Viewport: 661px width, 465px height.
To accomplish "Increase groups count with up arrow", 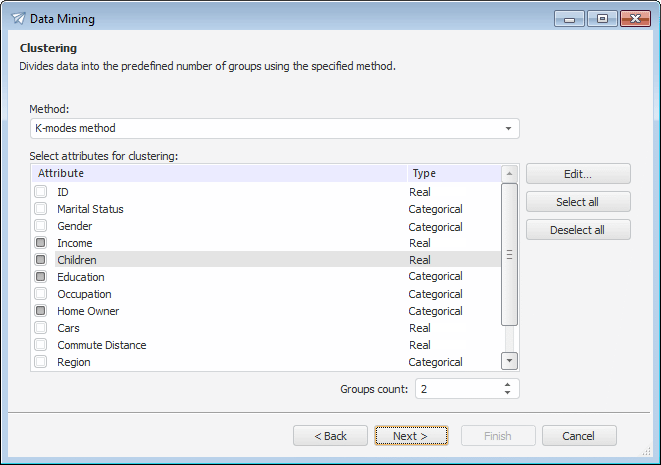I will coord(508,384).
